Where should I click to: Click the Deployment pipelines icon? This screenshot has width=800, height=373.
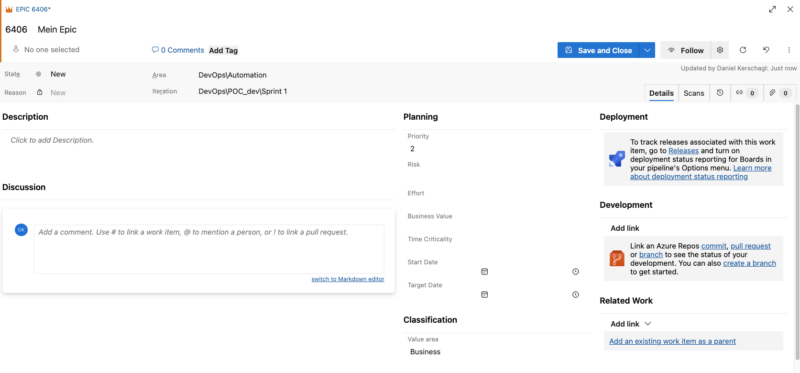tap(616, 159)
